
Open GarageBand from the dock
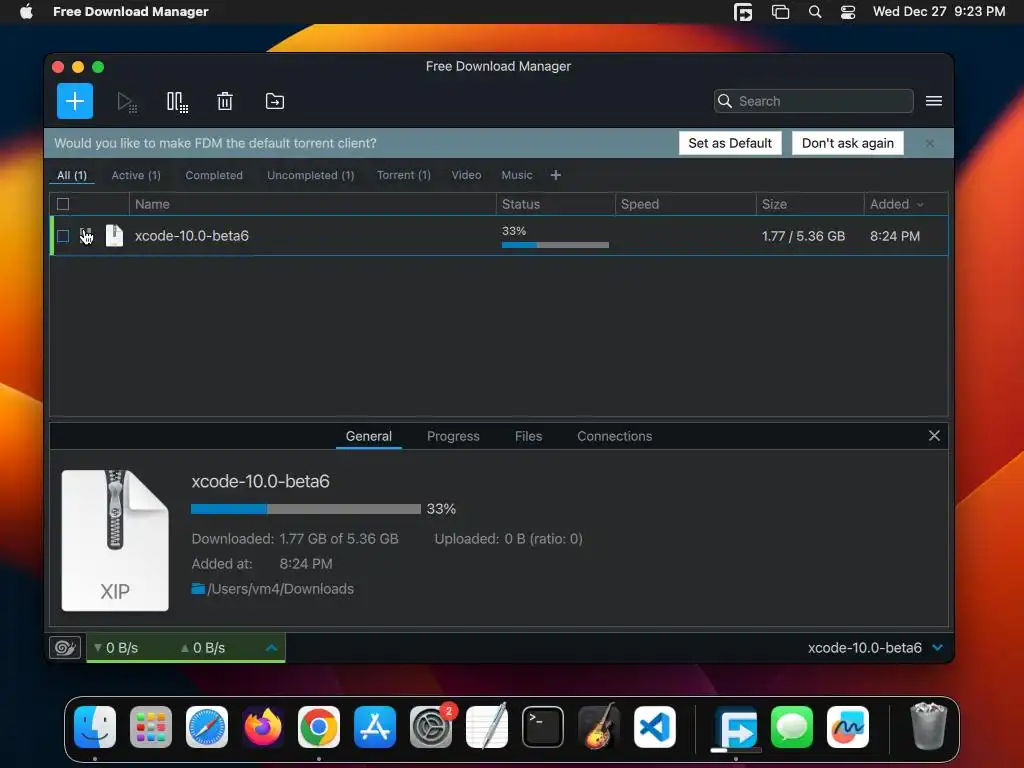coord(599,727)
